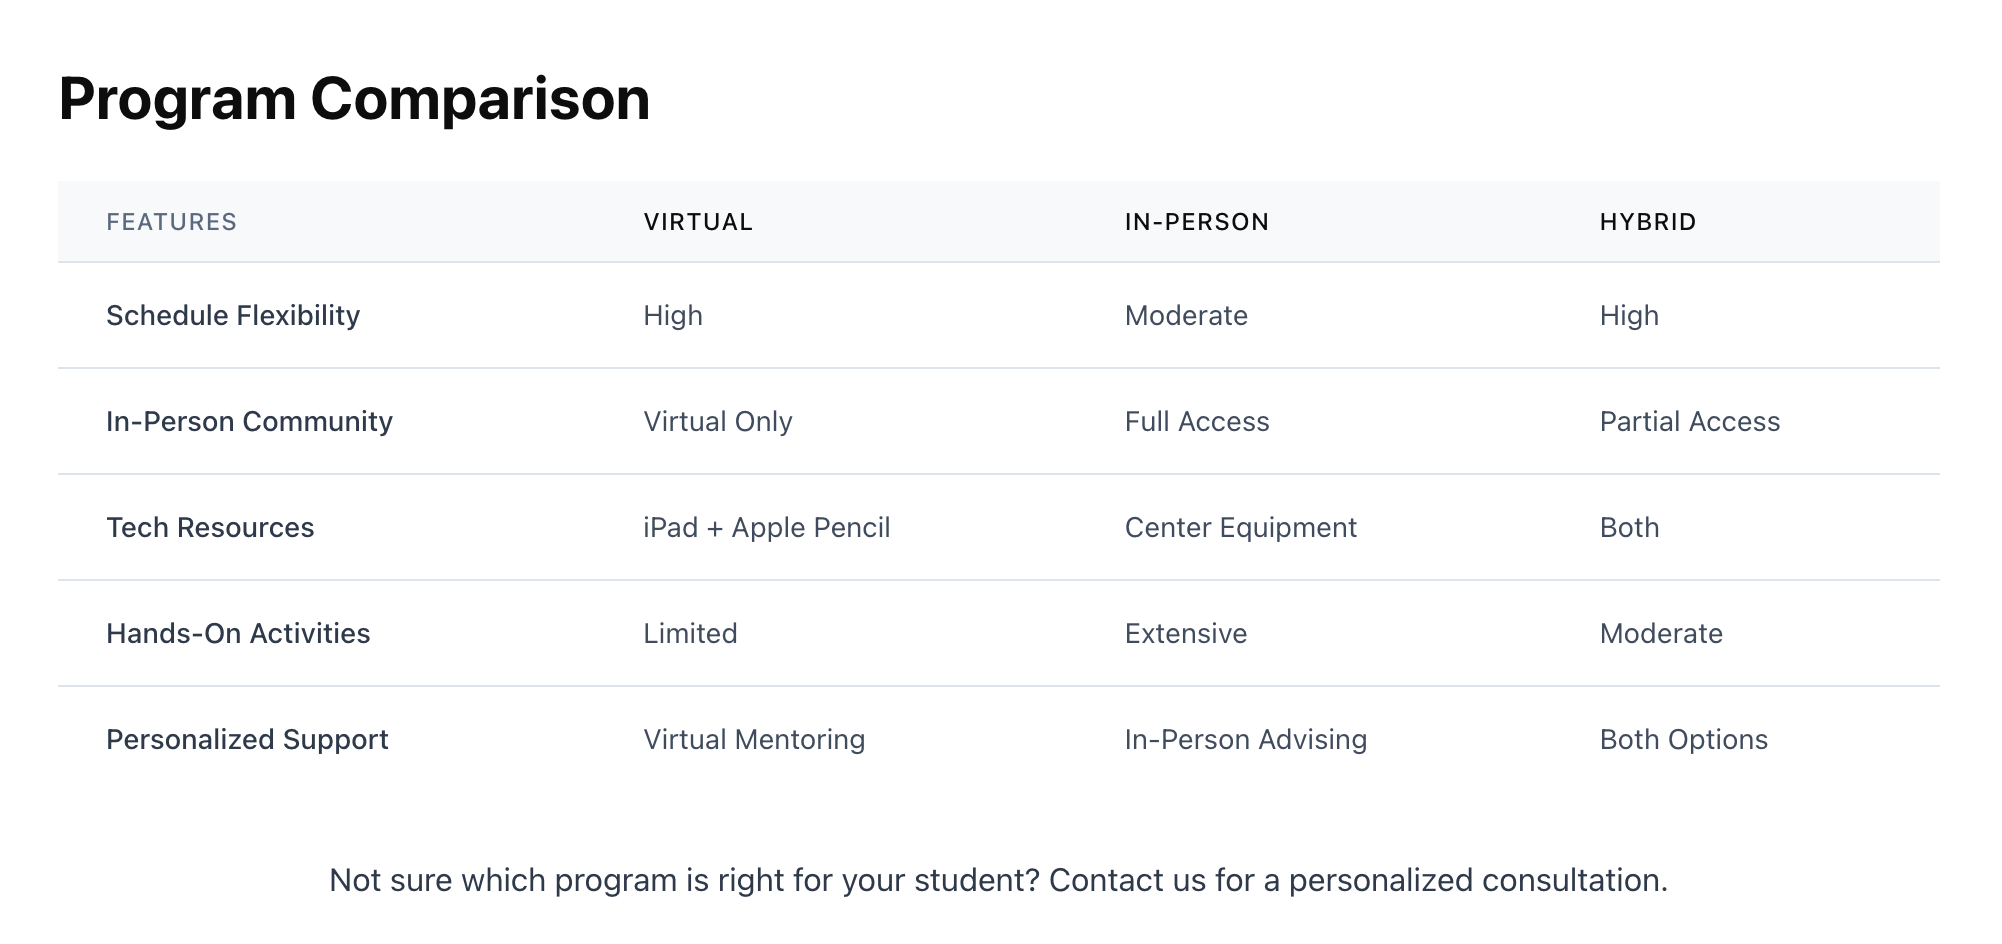Viewport: 2002px width, 944px height.
Task: Click the Virtual Mentoring cell
Action: (754, 740)
